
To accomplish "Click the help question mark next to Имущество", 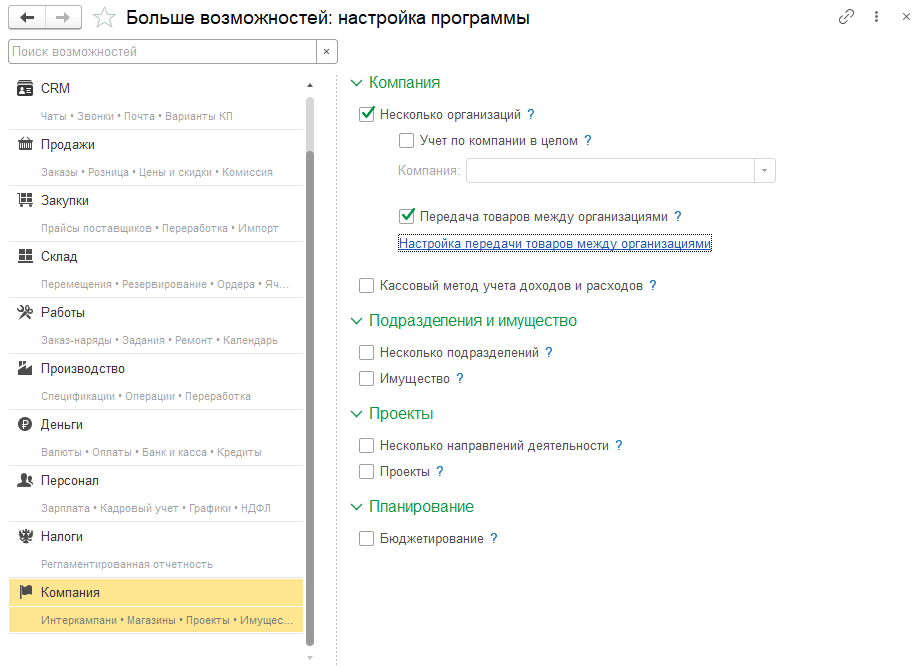I will (460, 379).
